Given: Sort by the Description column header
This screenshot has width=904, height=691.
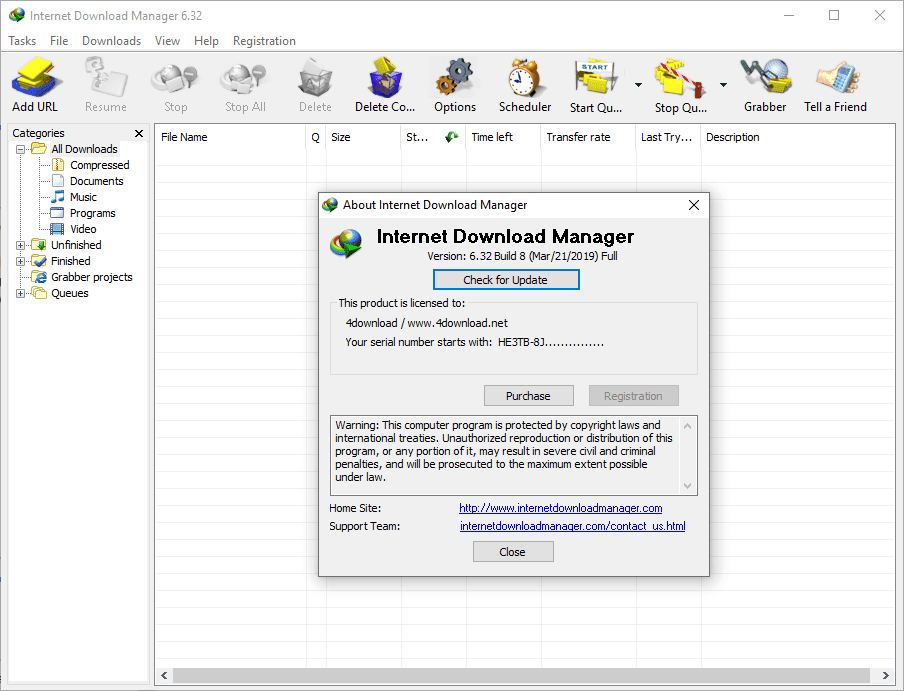Looking at the screenshot, I should 797,137.
